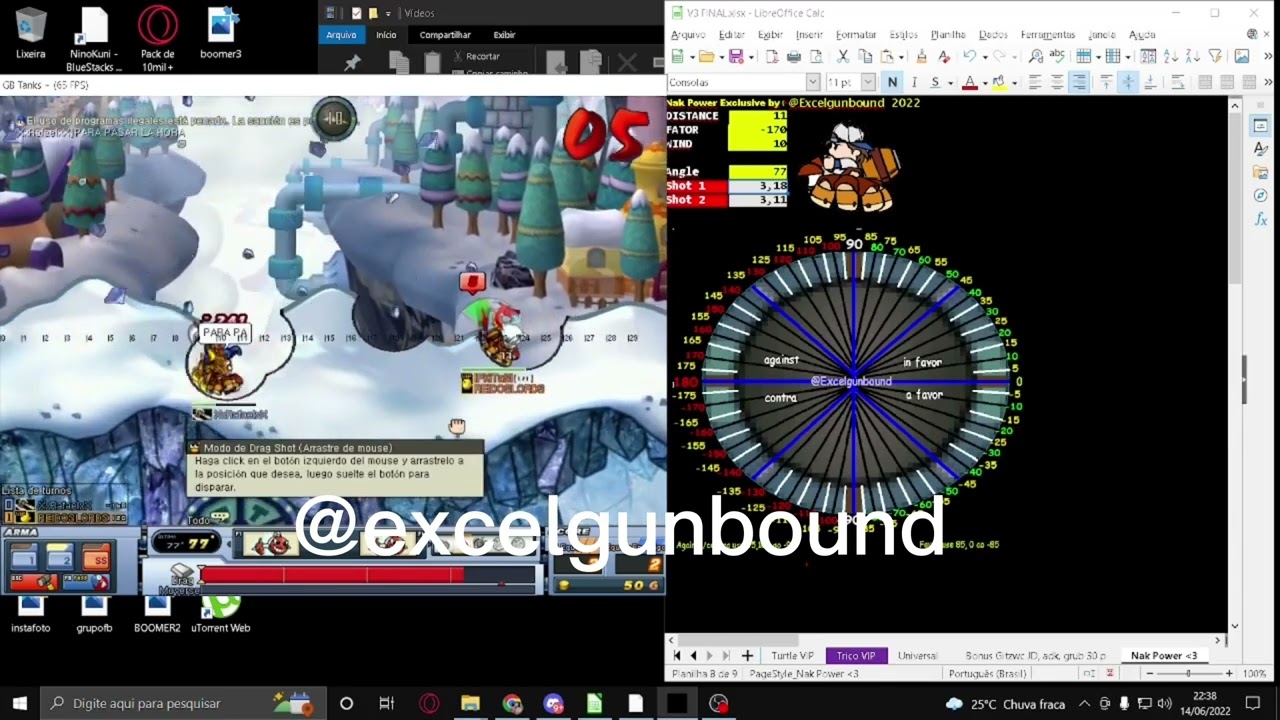Viewport: 1280px width, 720px height.
Task: Expand the Save button dropdown arrow
Action: pyautogui.click(x=751, y=57)
